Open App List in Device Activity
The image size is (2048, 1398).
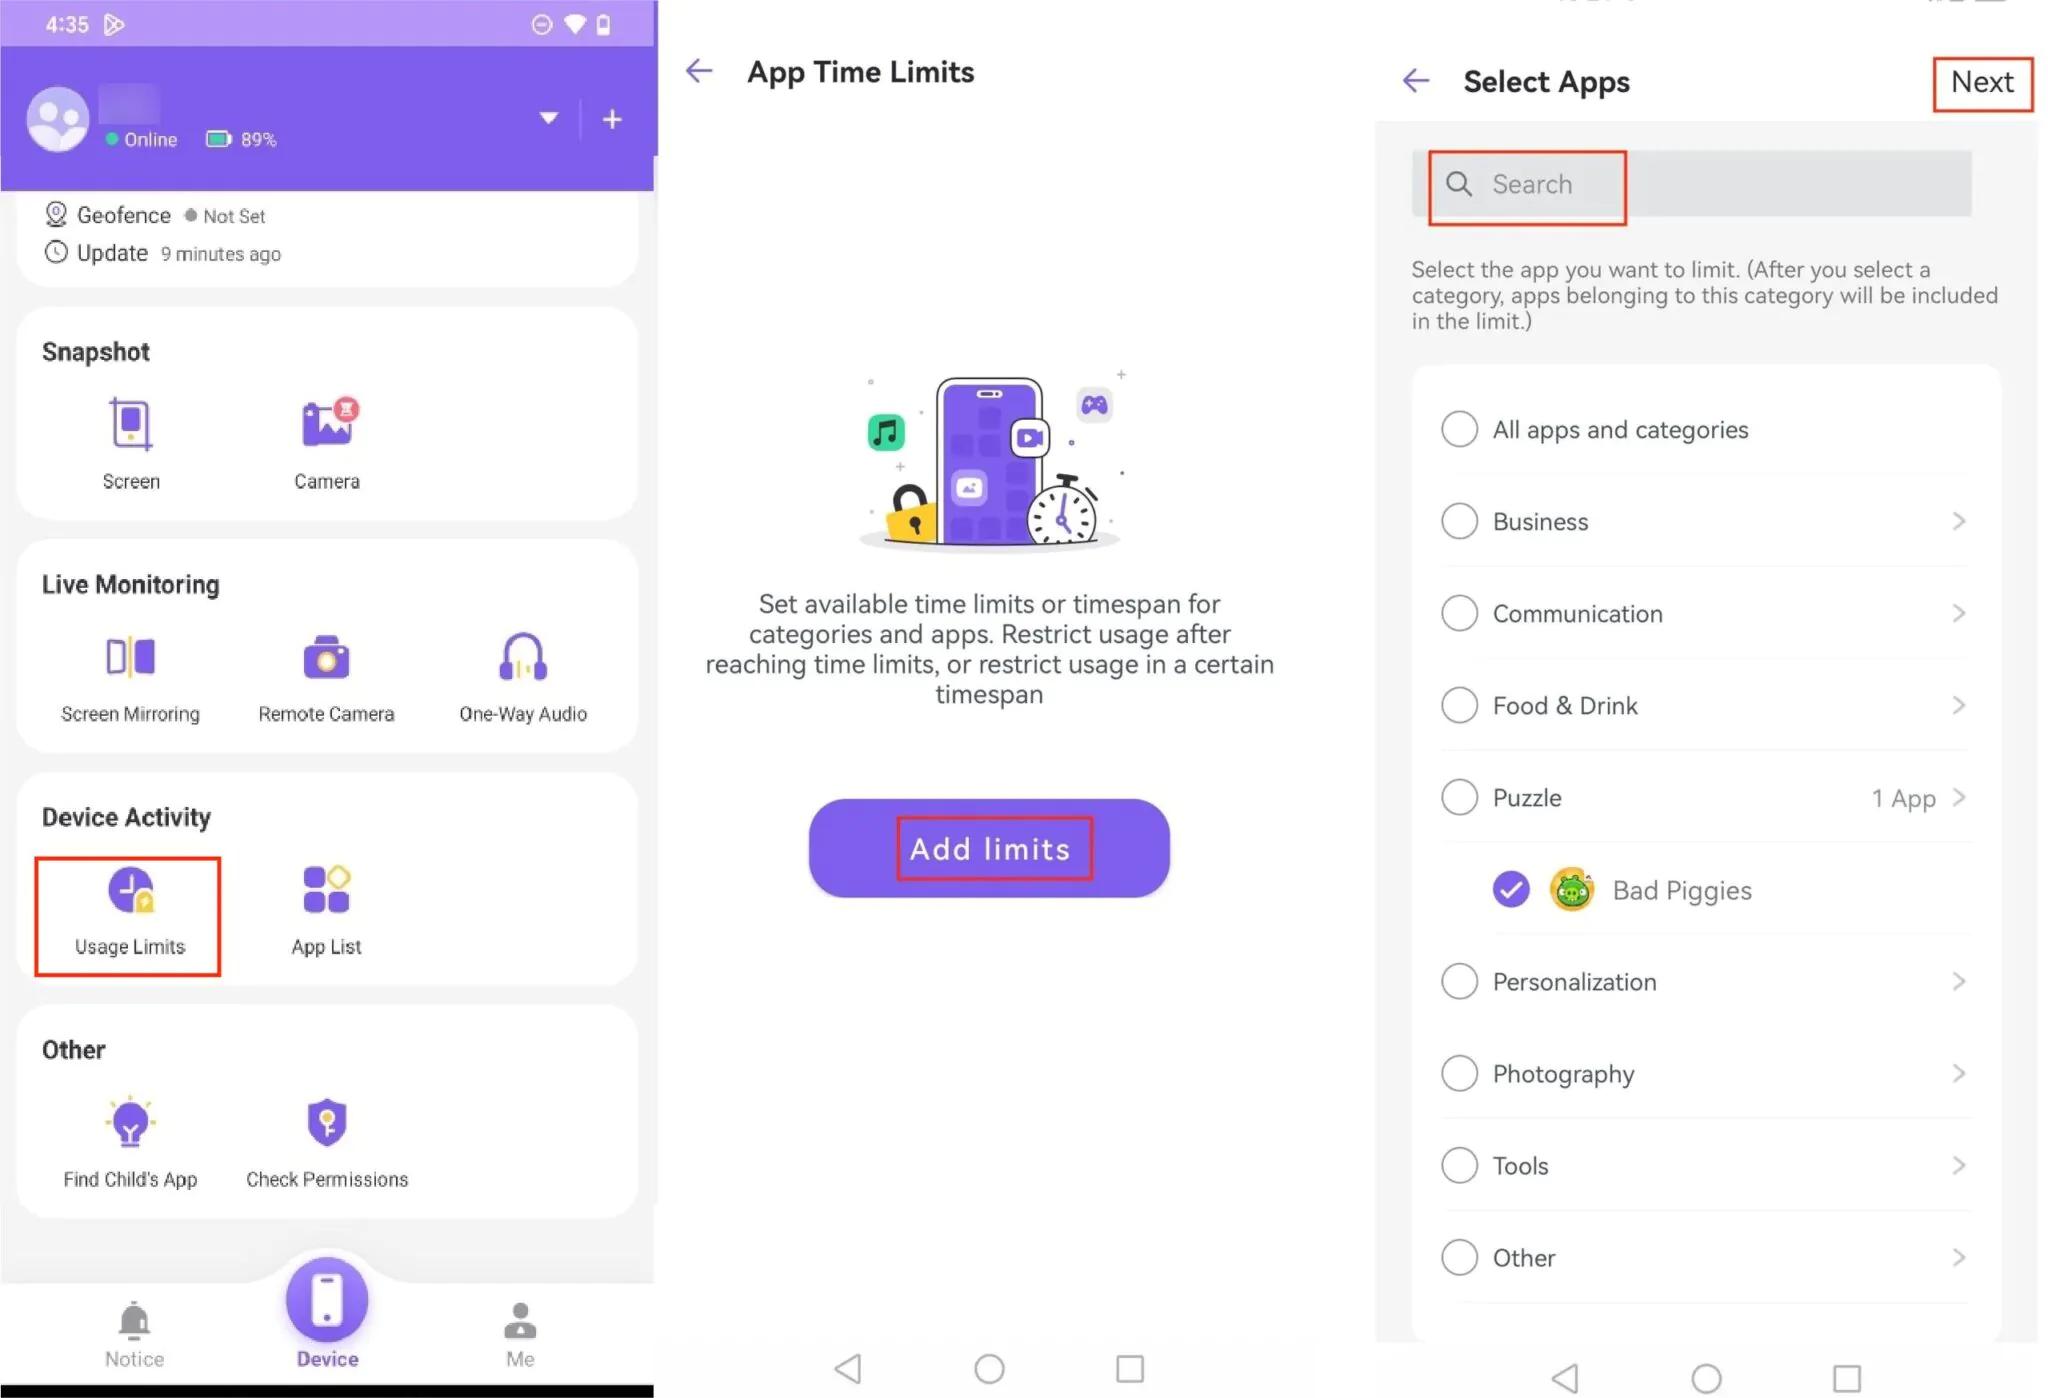tap(325, 906)
